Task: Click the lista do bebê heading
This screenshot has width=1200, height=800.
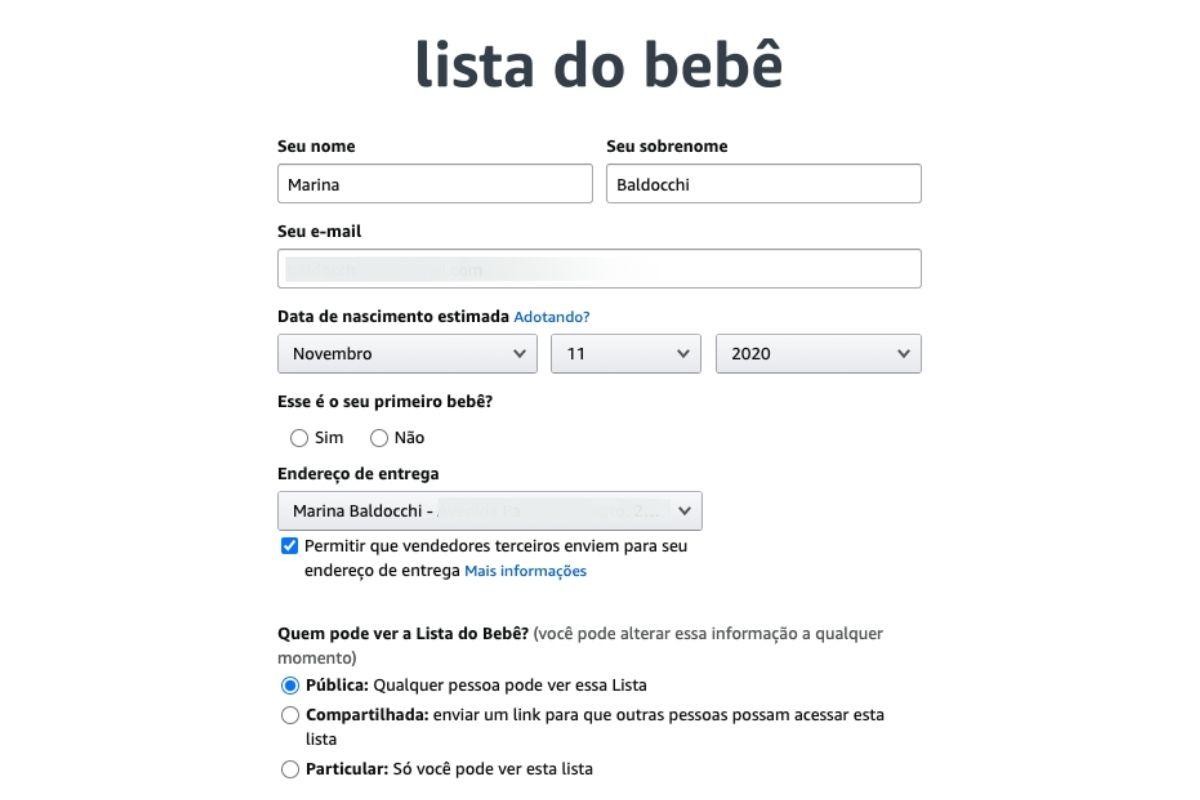Action: click(x=599, y=64)
